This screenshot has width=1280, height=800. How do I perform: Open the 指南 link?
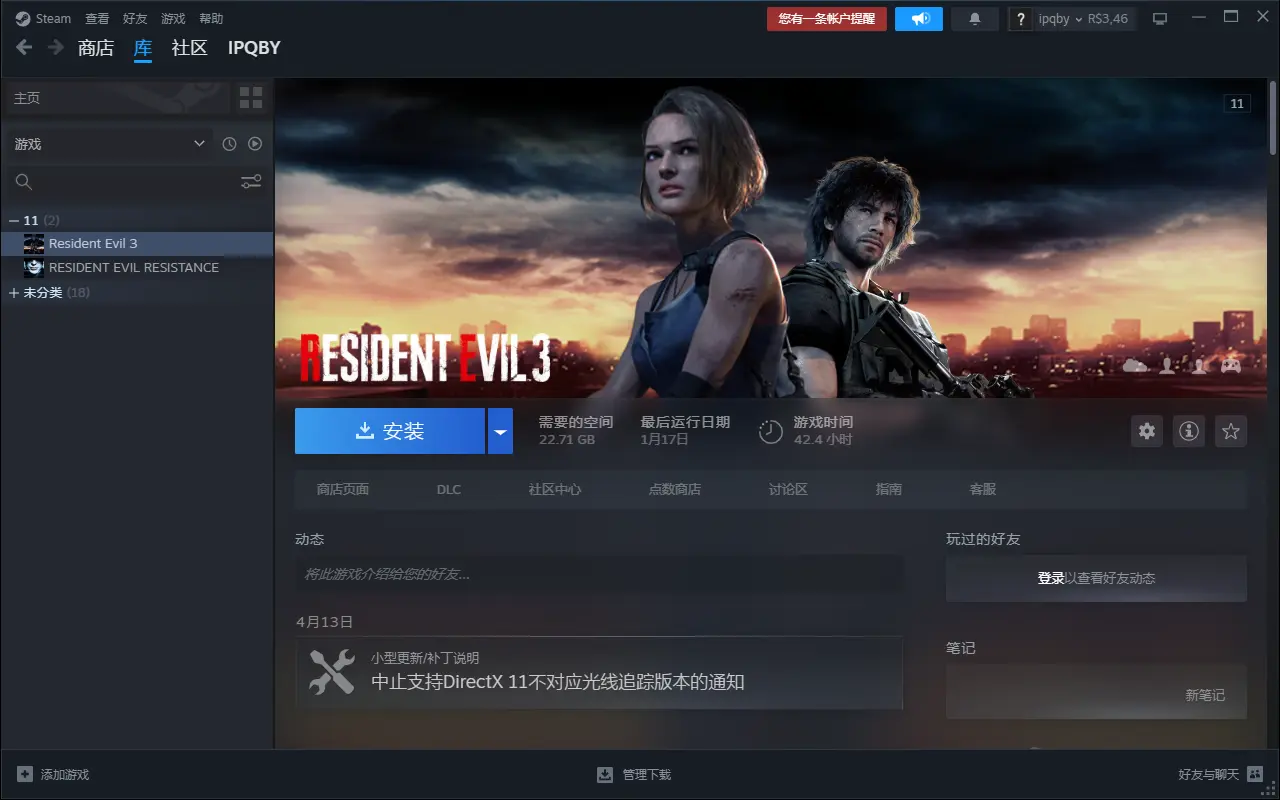[x=889, y=489]
